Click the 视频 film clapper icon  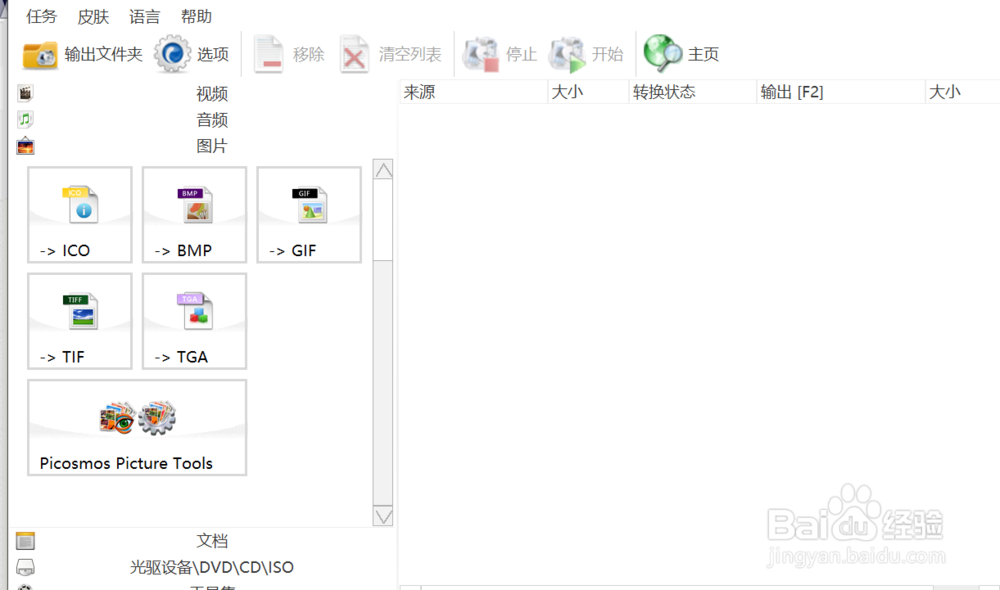point(25,94)
